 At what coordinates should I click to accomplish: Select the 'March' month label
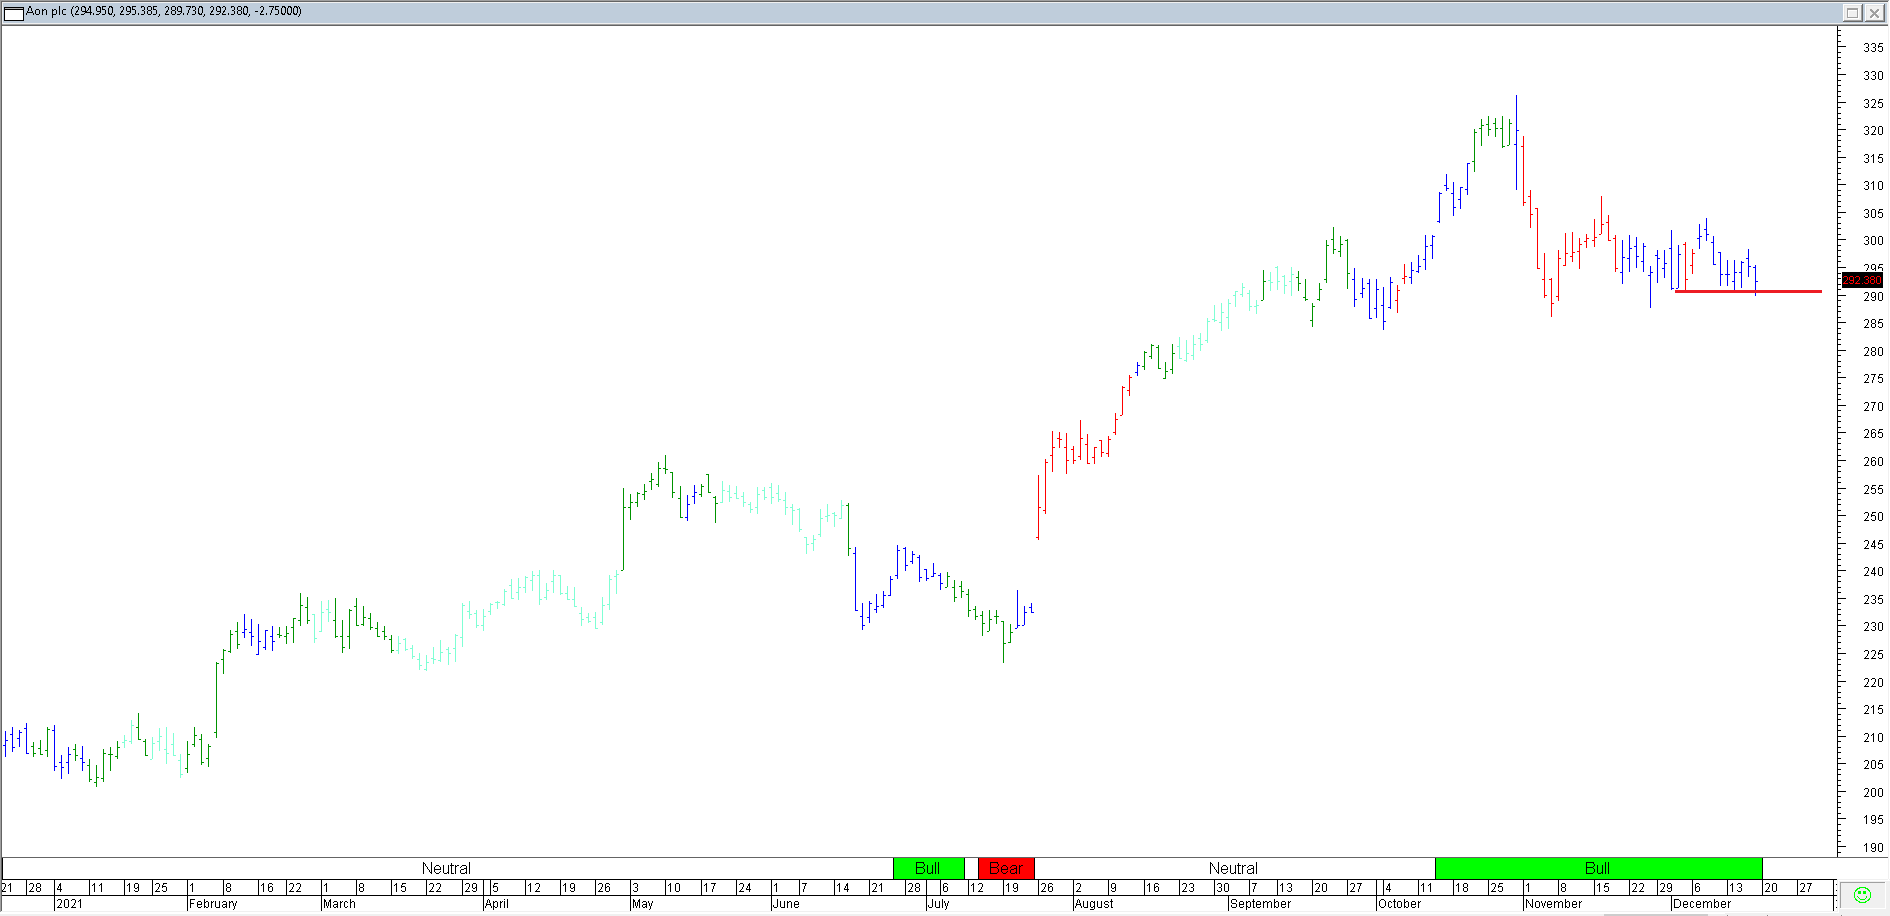(x=339, y=904)
